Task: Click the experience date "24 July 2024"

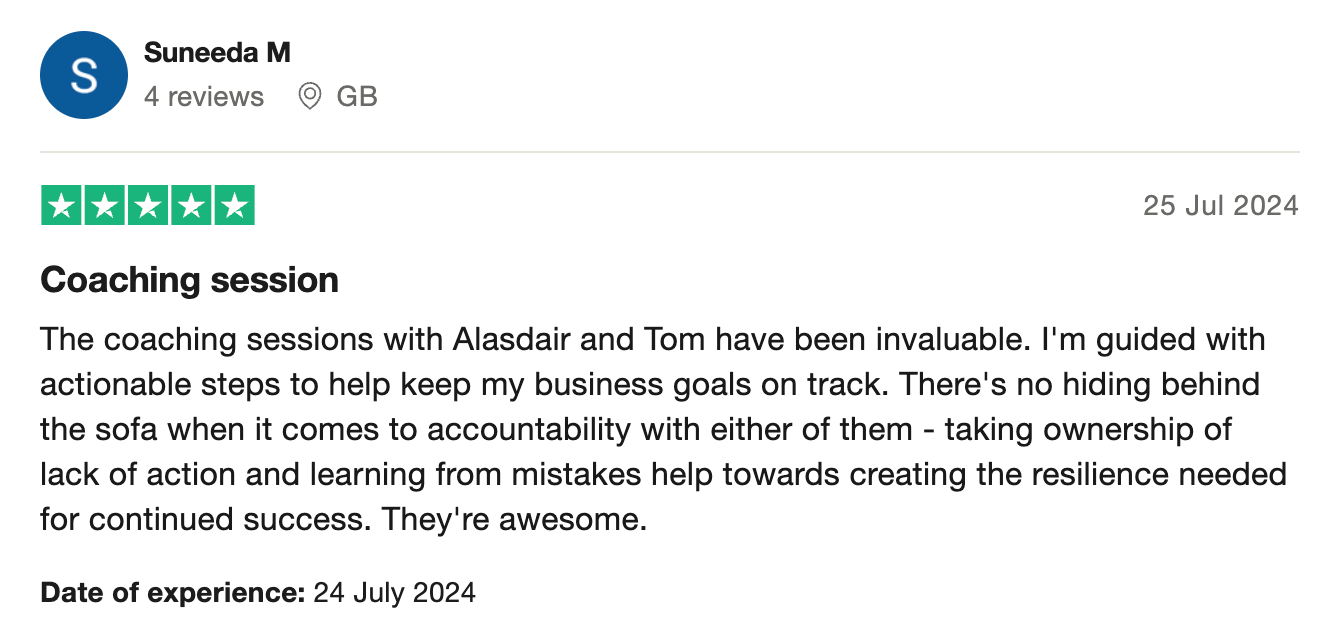Action: pyautogui.click(x=395, y=593)
